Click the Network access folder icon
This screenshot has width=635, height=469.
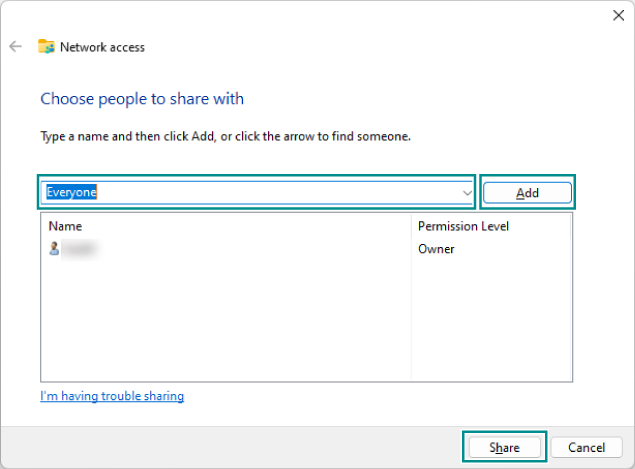point(46,47)
